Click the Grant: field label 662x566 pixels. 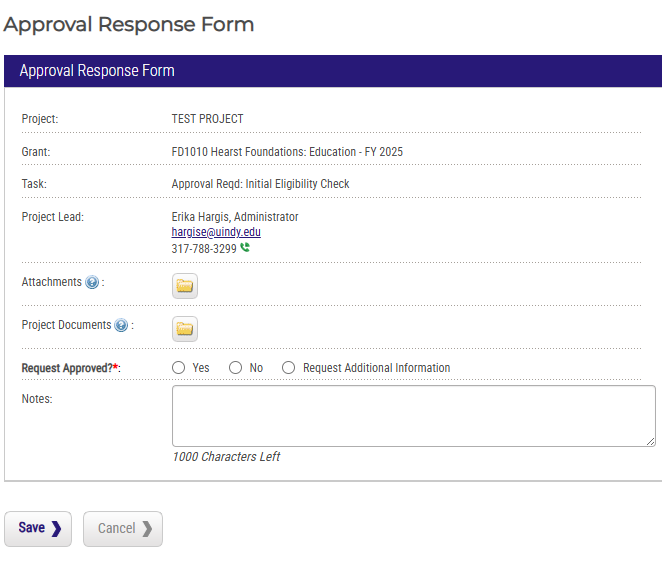[x=36, y=152]
